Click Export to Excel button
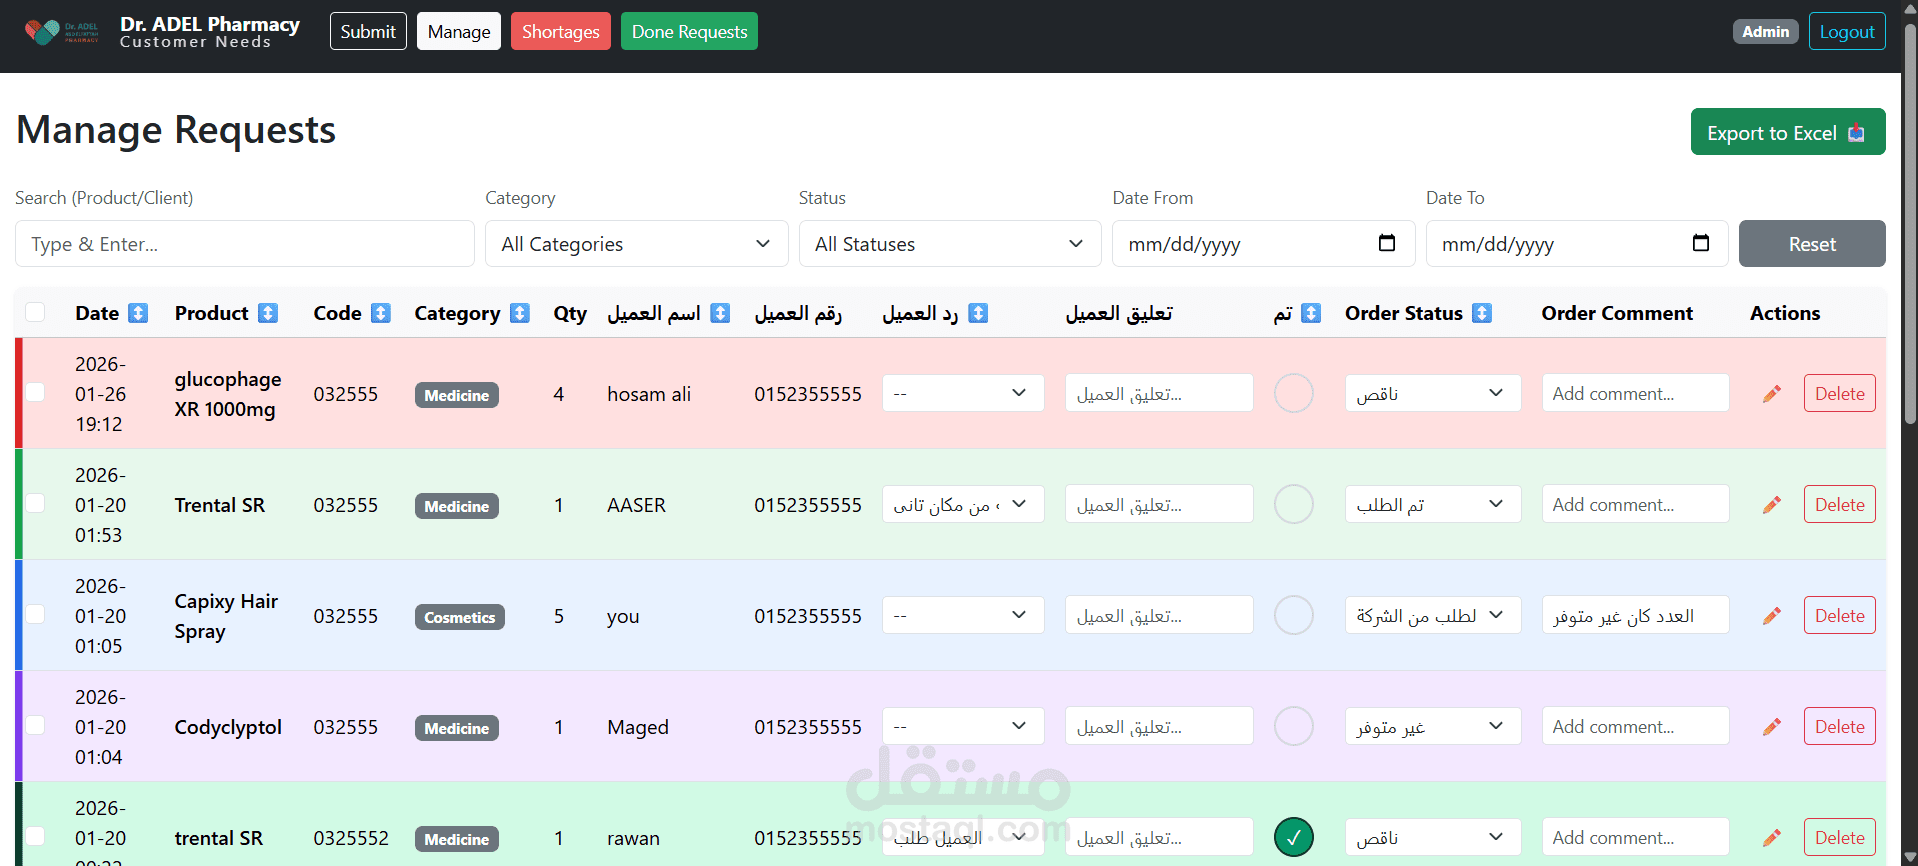This screenshot has height=866, width=1918. click(1788, 132)
